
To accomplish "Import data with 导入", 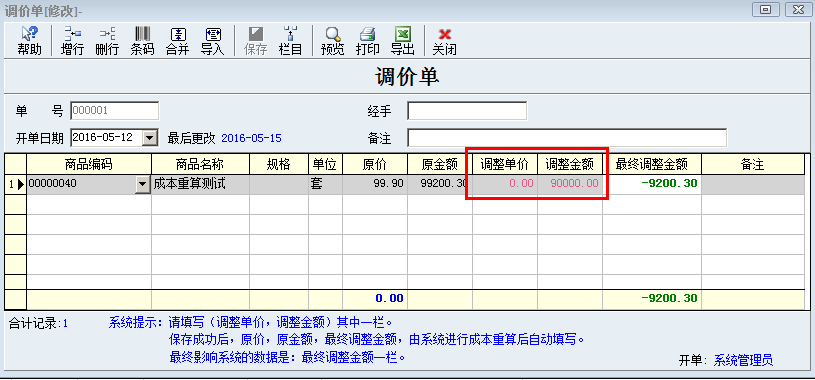I will [213, 41].
